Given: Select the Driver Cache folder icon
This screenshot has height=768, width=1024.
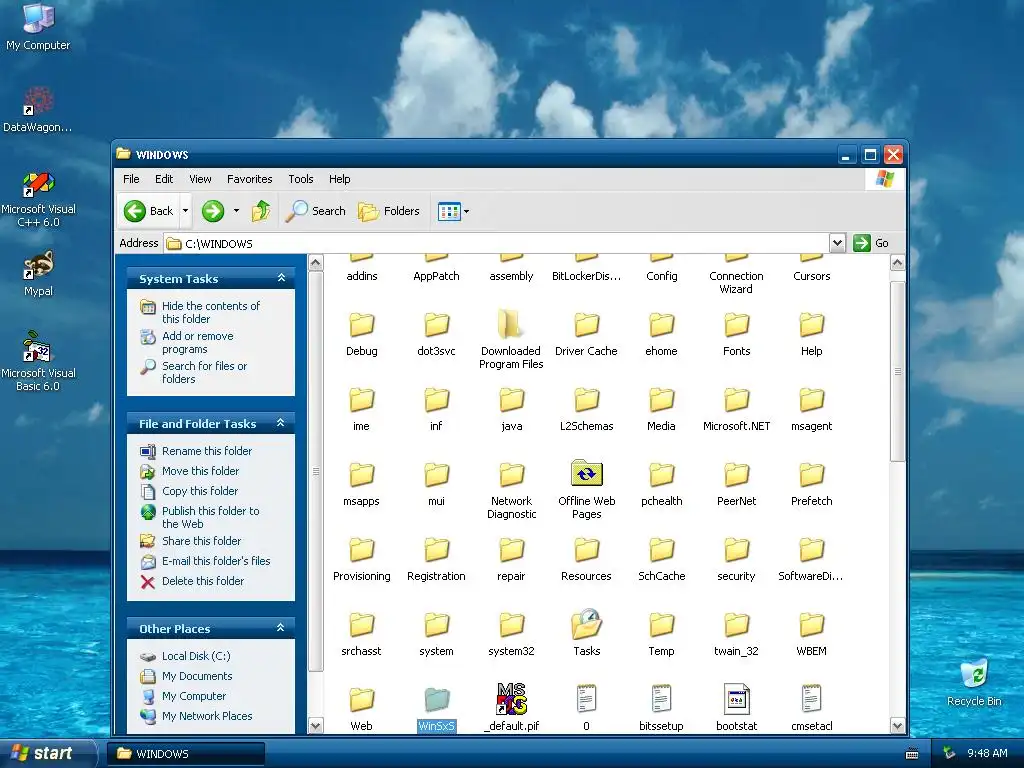Looking at the screenshot, I should point(586,324).
